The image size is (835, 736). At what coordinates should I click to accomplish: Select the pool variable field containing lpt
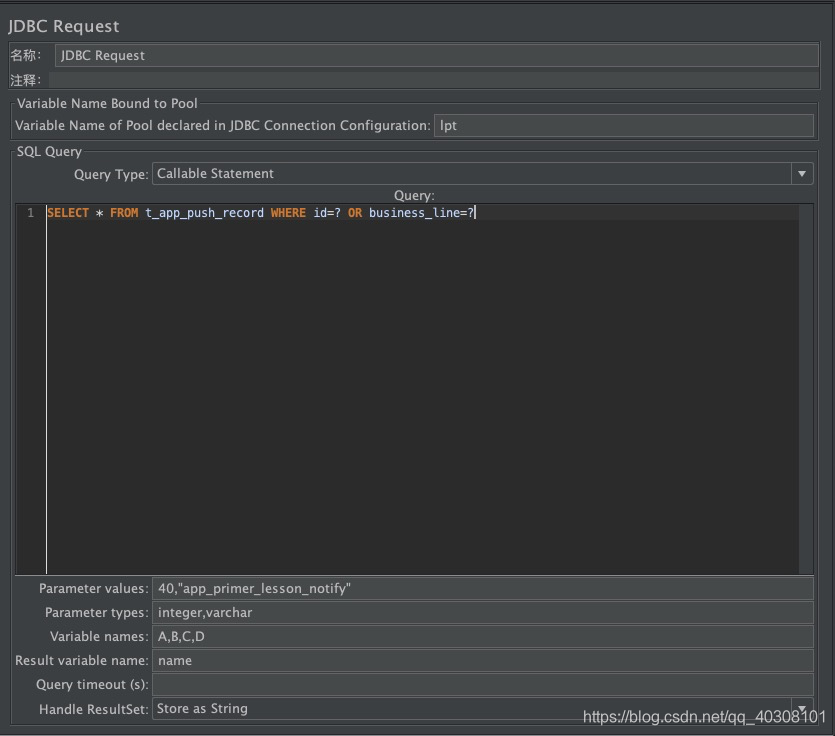(620, 125)
